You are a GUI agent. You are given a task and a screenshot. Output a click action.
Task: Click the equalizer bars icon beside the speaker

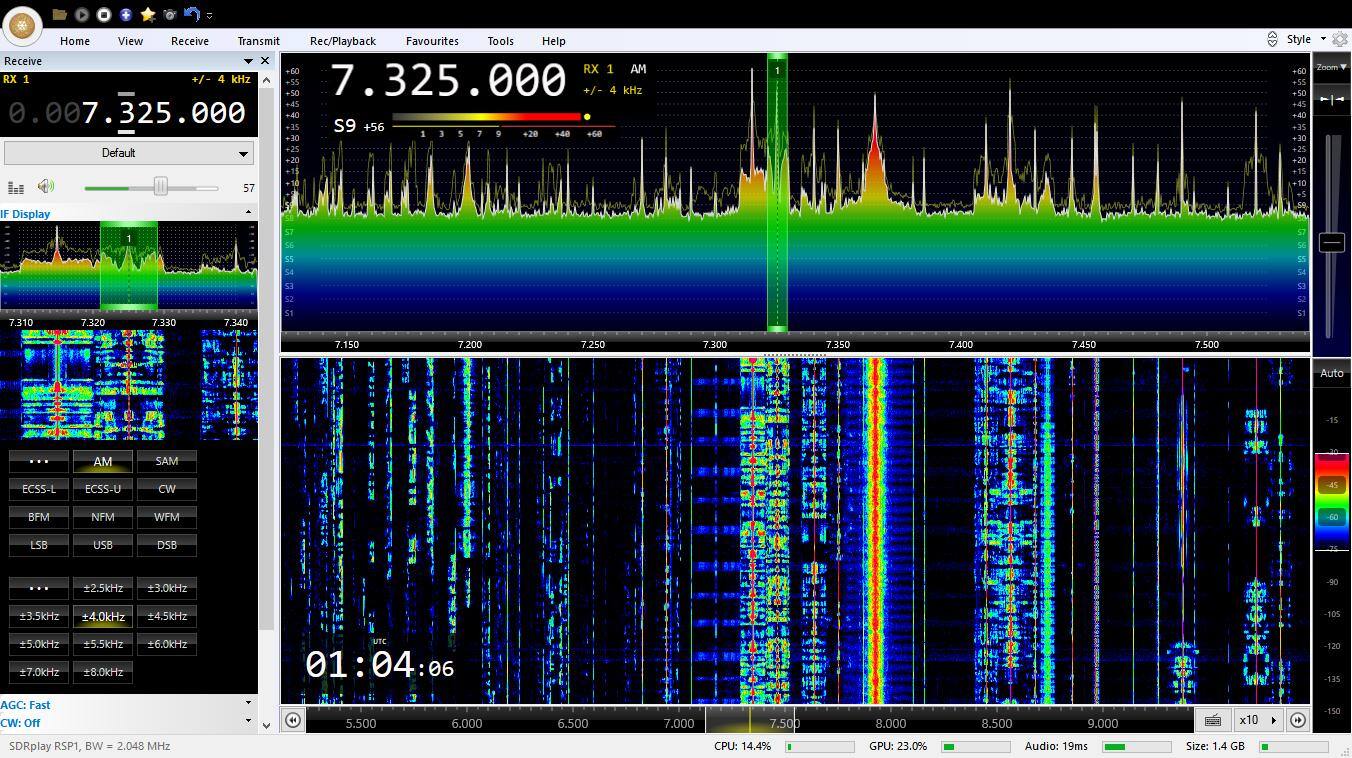(16, 187)
